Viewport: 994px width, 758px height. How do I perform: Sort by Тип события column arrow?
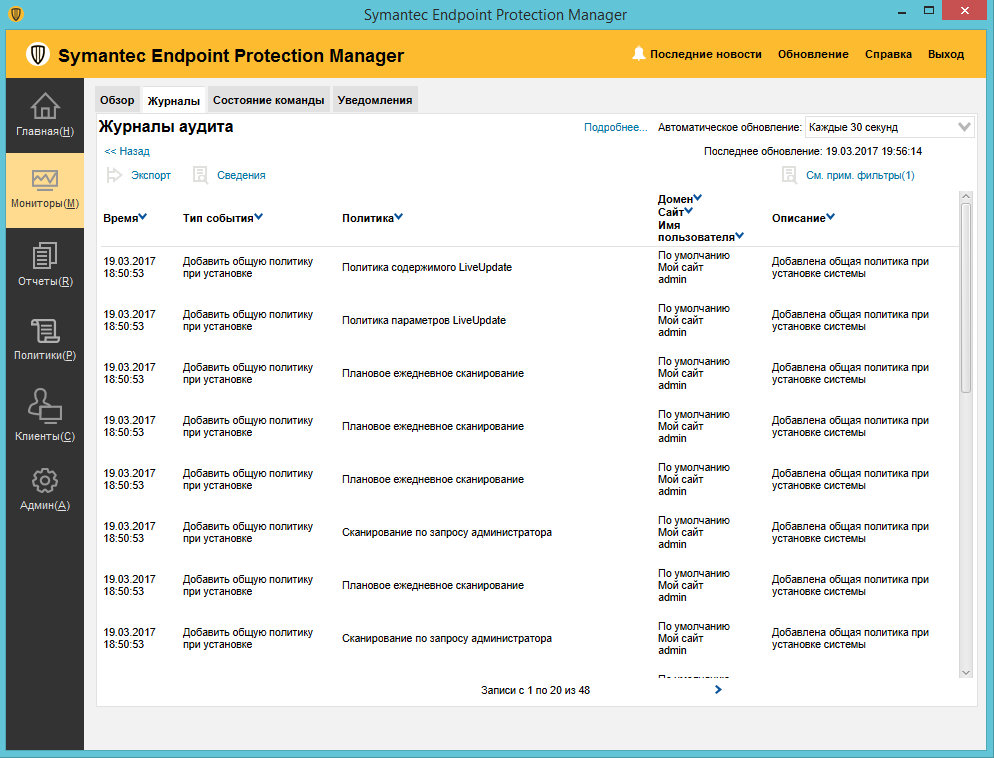click(x=259, y=217)
